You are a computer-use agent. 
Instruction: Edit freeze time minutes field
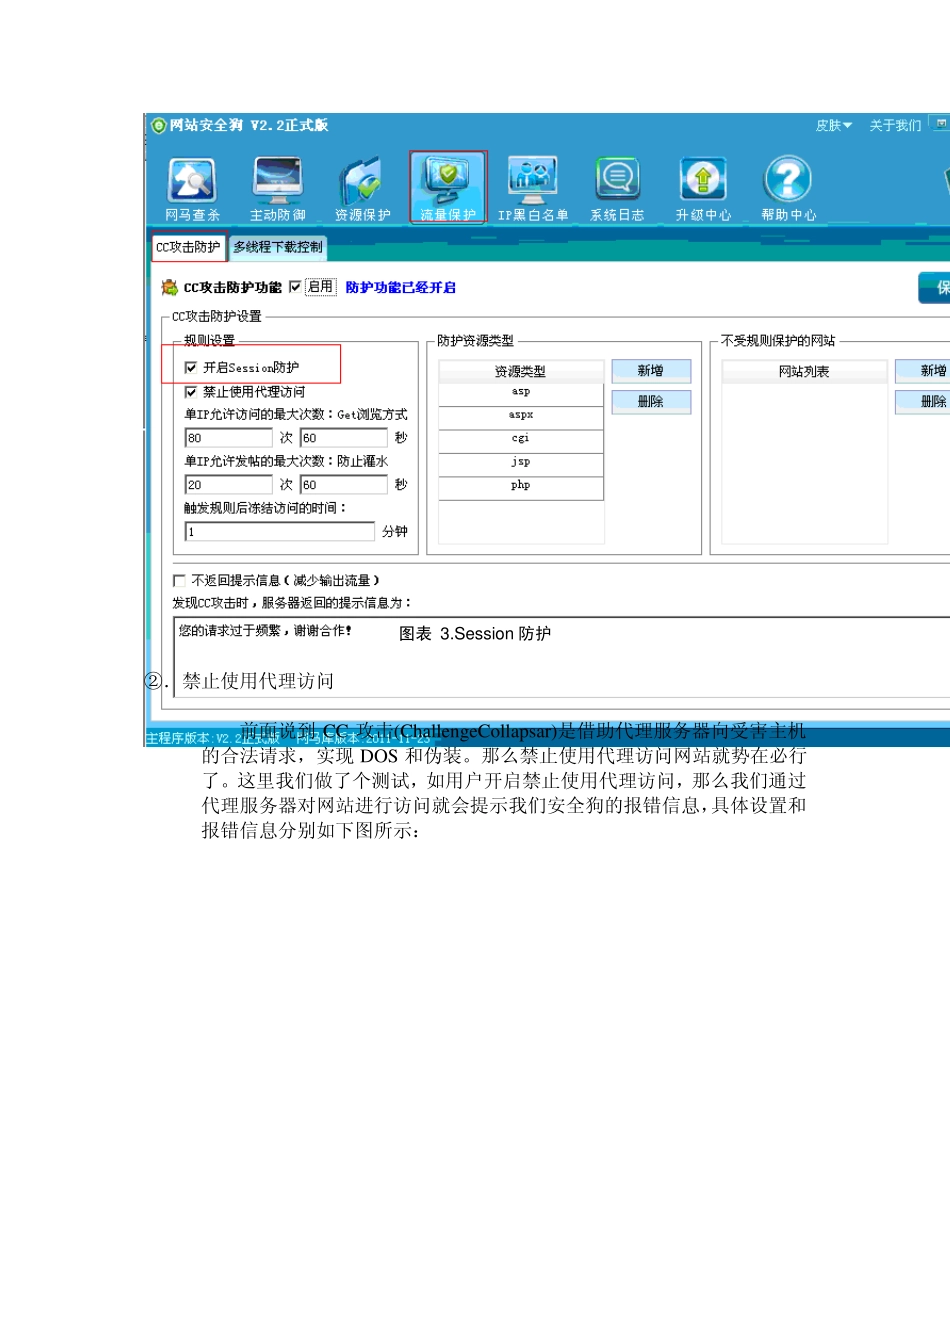pos(280,532)
